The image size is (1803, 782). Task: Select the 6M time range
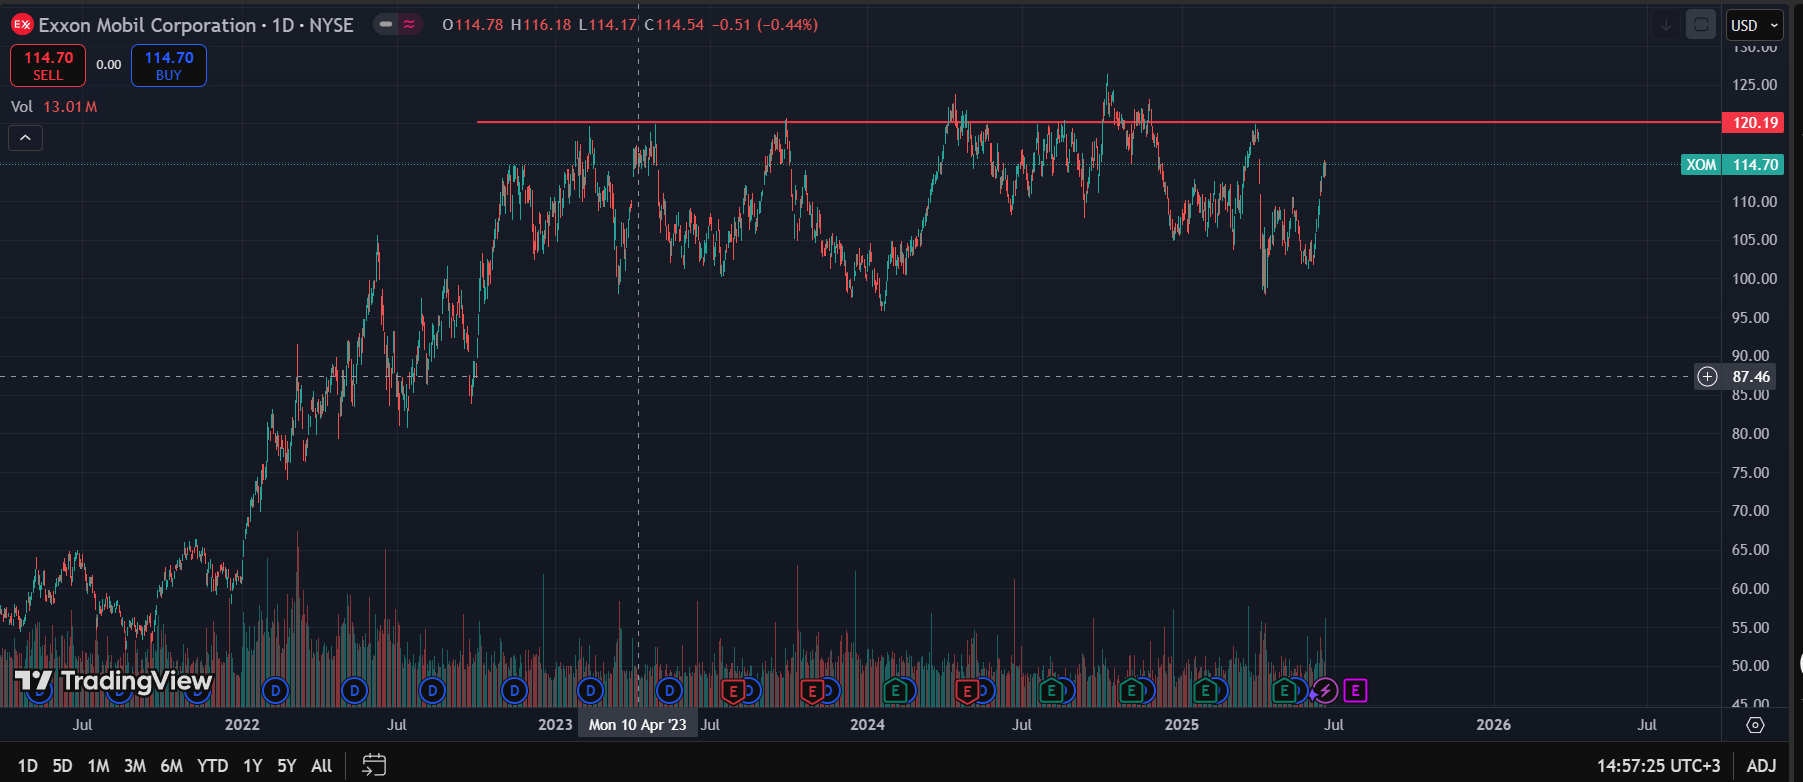tap(172, 766)
